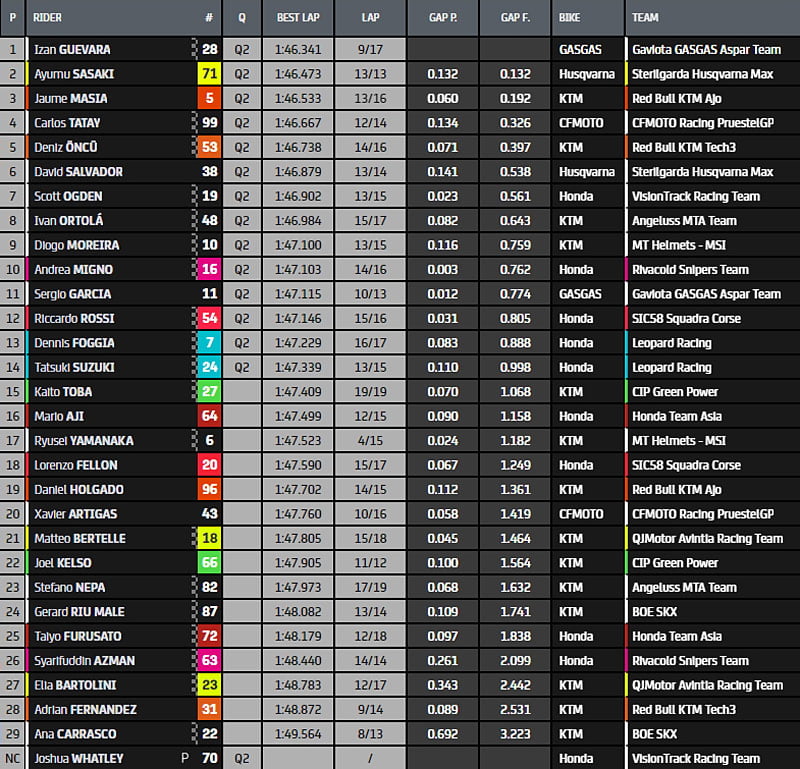The width and height of the screenshot is (800, 769).
Task: Click Ryusei YAMANAKA's best lap time 1:47.523
Action: pyautogui.click(x=297, y=441)
